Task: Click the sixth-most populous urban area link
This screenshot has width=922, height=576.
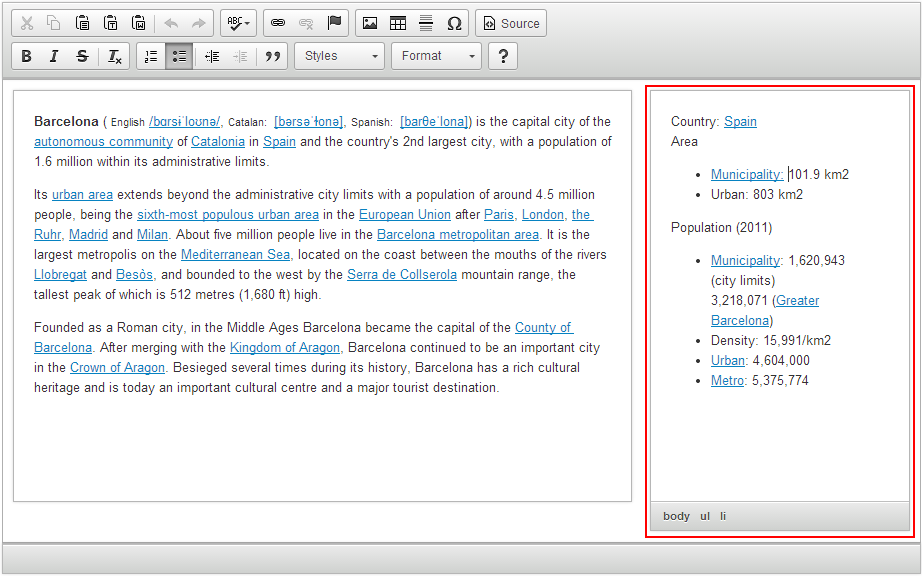Action: click(228, 215)
